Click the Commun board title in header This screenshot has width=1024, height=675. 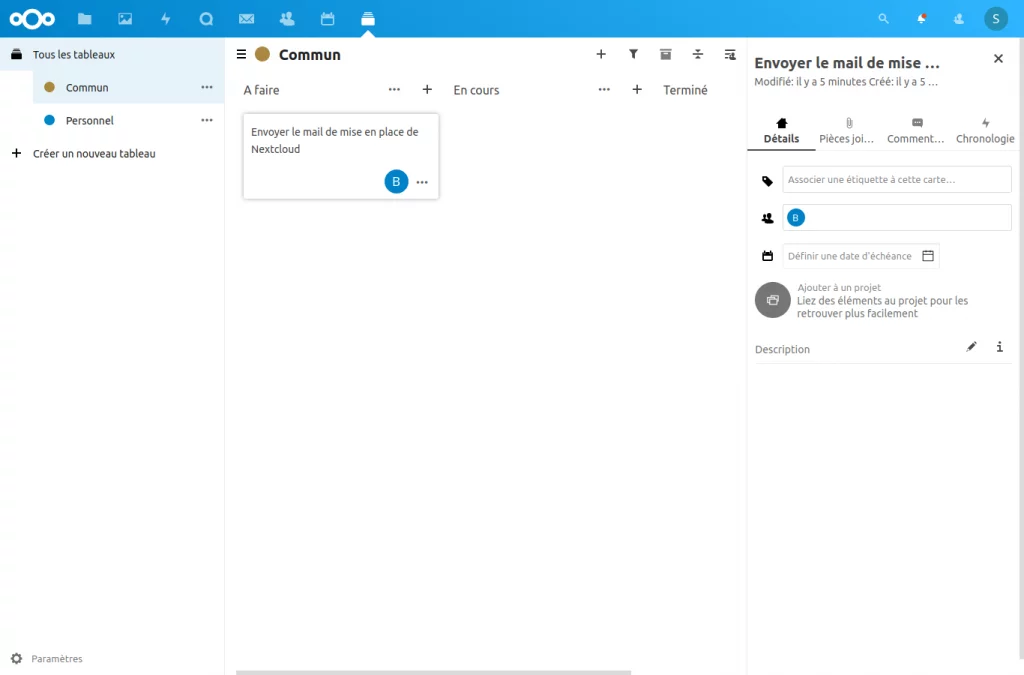[x=310, y=55]
